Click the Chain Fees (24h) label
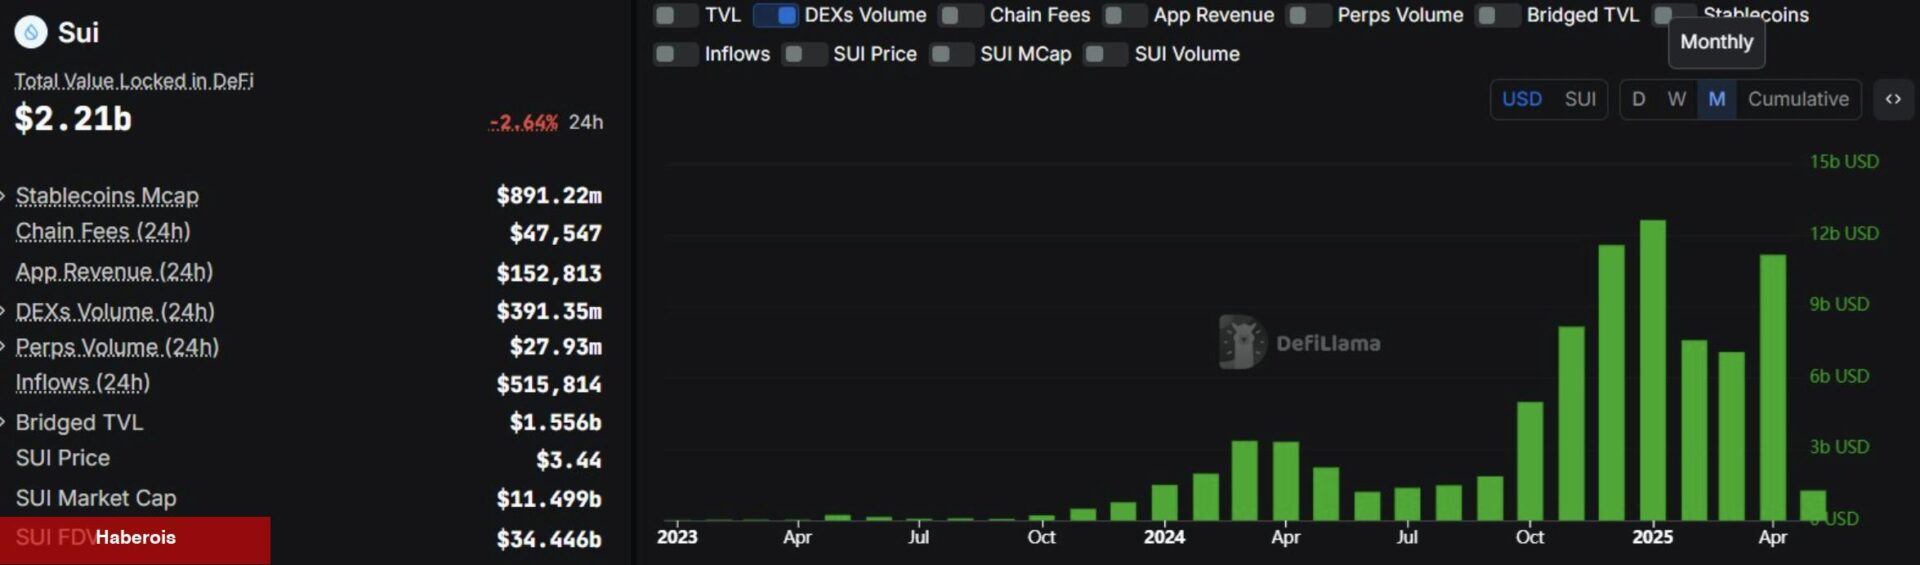Viewport: 1920px width, 565px height. pyautogui.click(x=103, y=232)
